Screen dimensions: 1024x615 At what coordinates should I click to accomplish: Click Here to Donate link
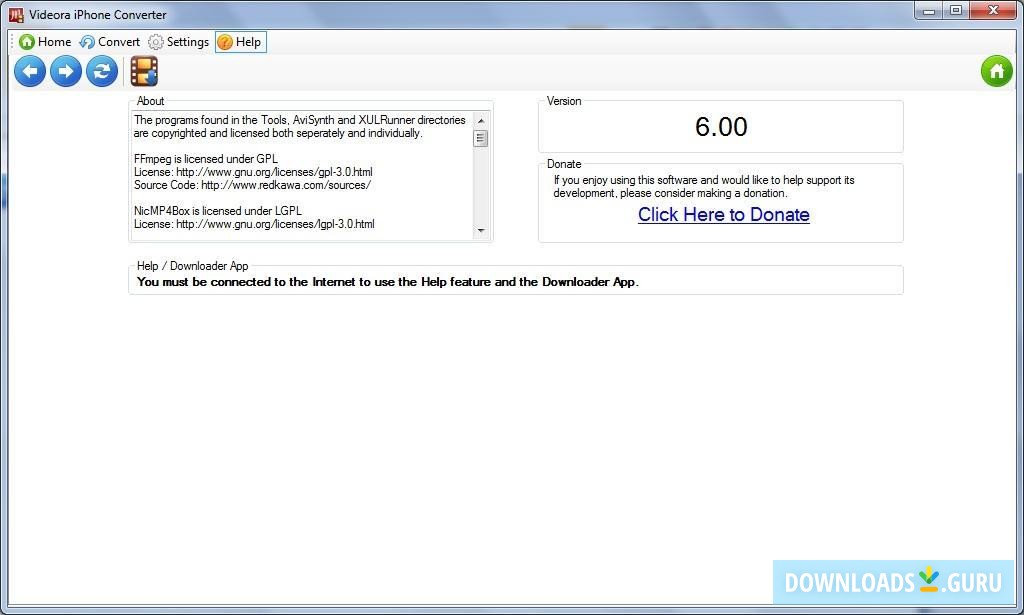(x=724, y=214)
